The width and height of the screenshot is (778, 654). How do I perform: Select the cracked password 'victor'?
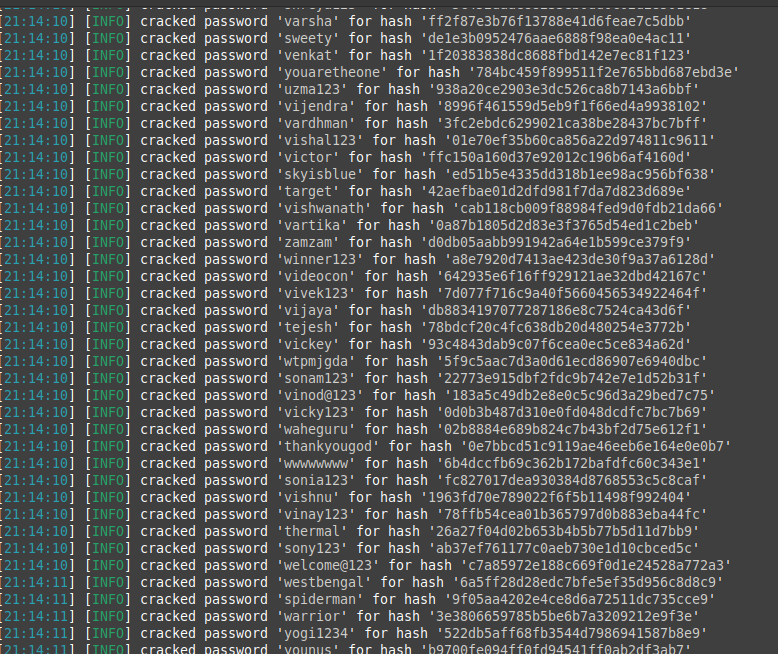click(x=308, y=157)
